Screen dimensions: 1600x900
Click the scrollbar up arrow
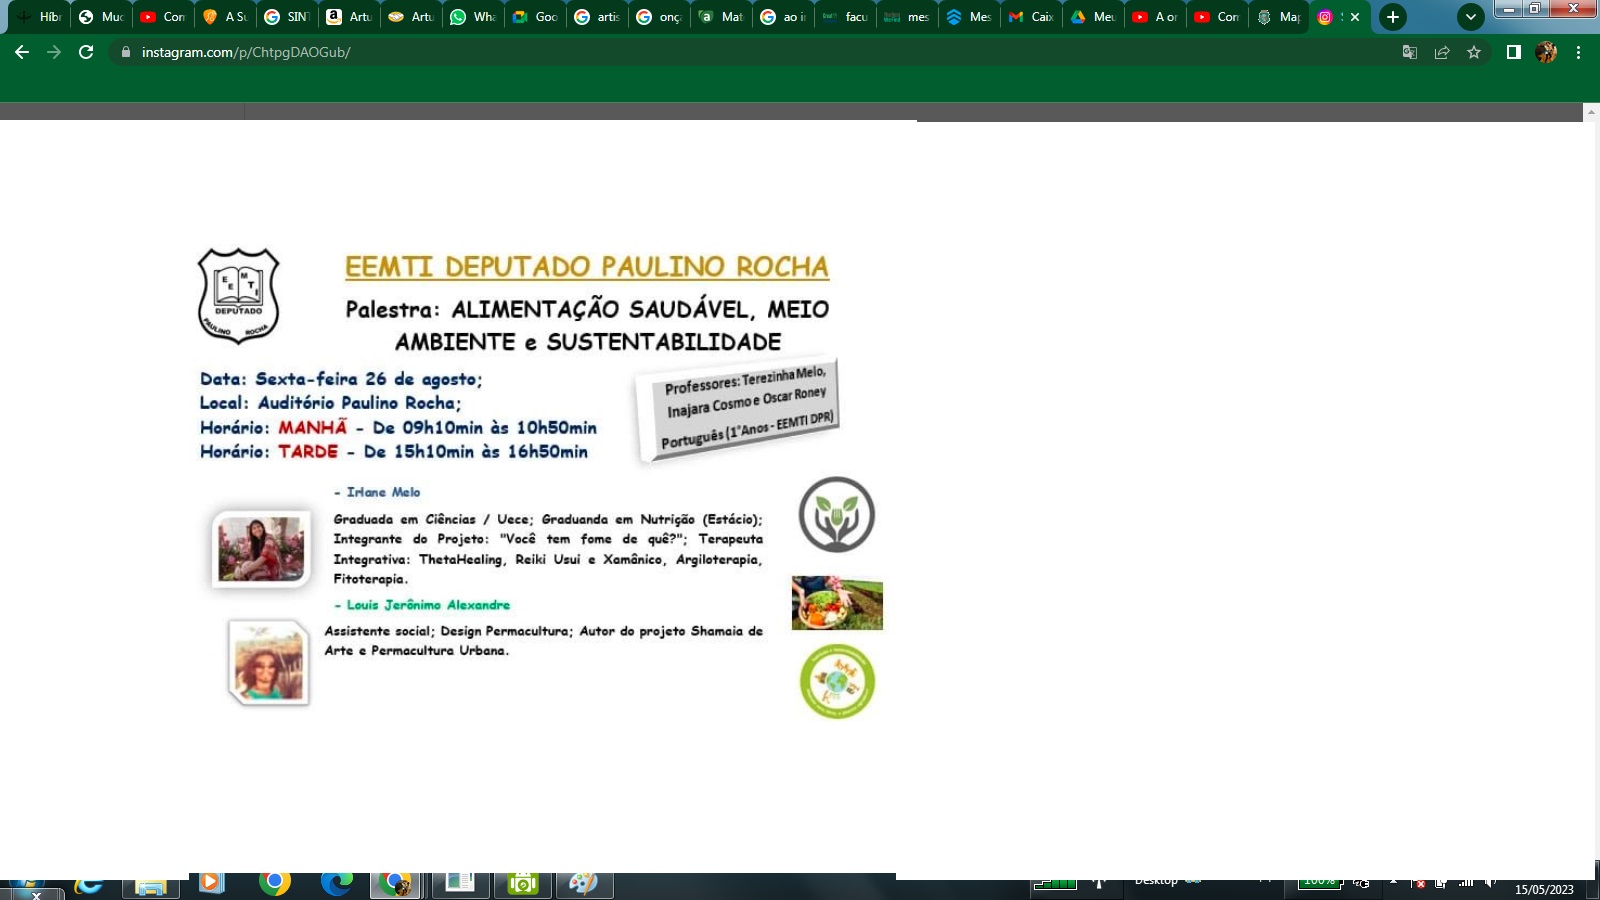[x=1590, y=113]
